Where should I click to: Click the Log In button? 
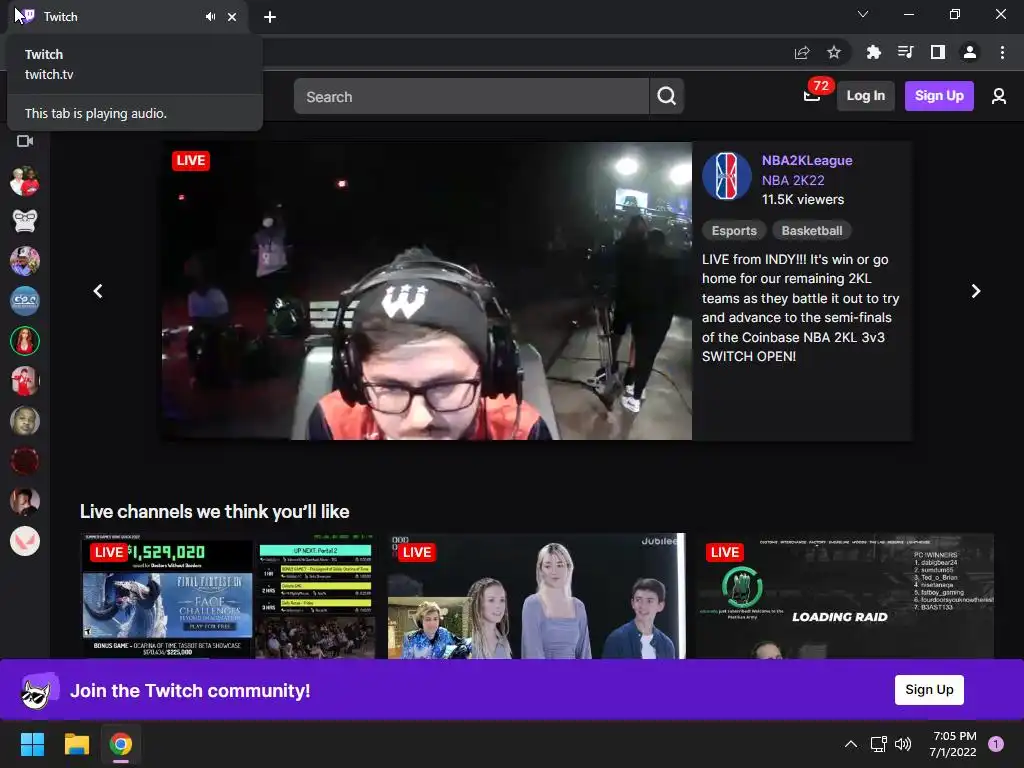coord(865,96)
